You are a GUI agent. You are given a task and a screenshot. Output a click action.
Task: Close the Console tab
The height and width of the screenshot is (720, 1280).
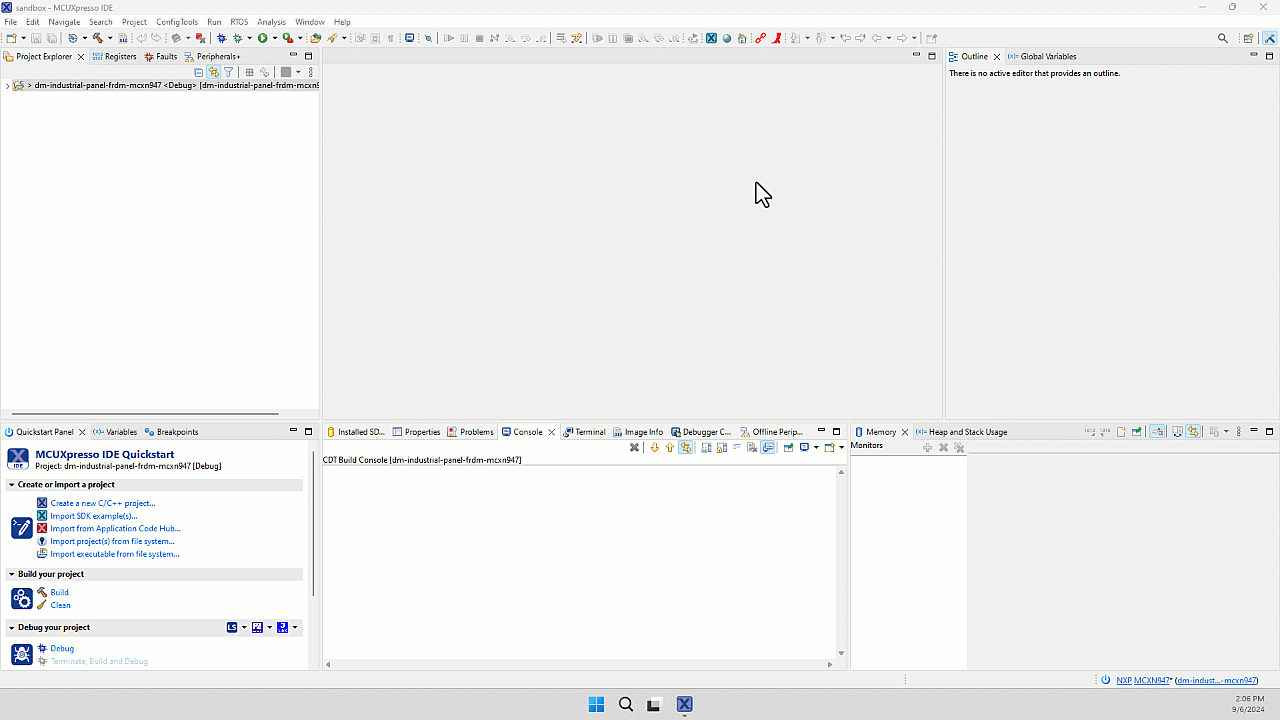click(551, 432)
